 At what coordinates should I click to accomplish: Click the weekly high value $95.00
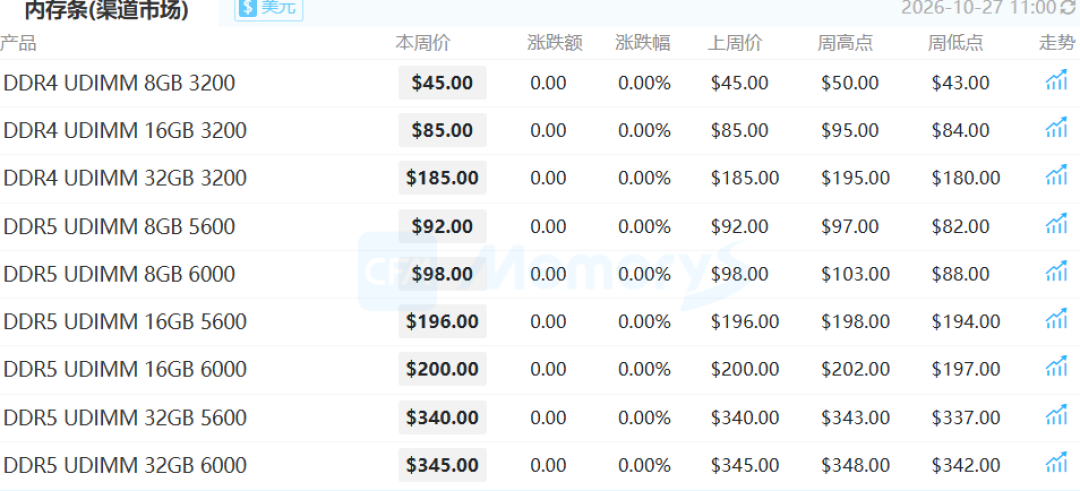coord(850,130)
